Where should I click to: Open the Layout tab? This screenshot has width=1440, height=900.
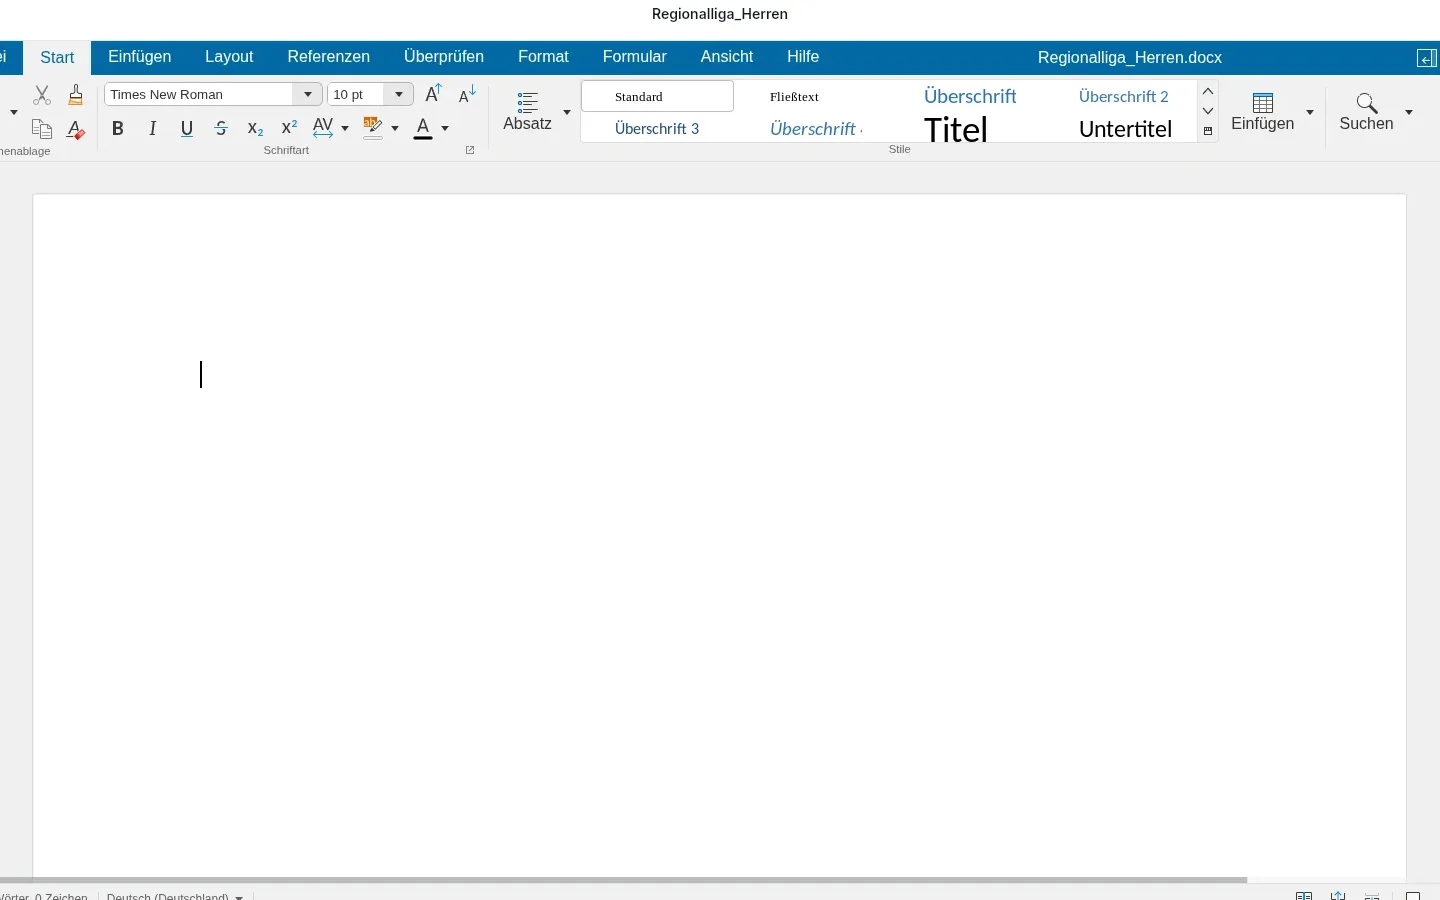pos(229,57)
